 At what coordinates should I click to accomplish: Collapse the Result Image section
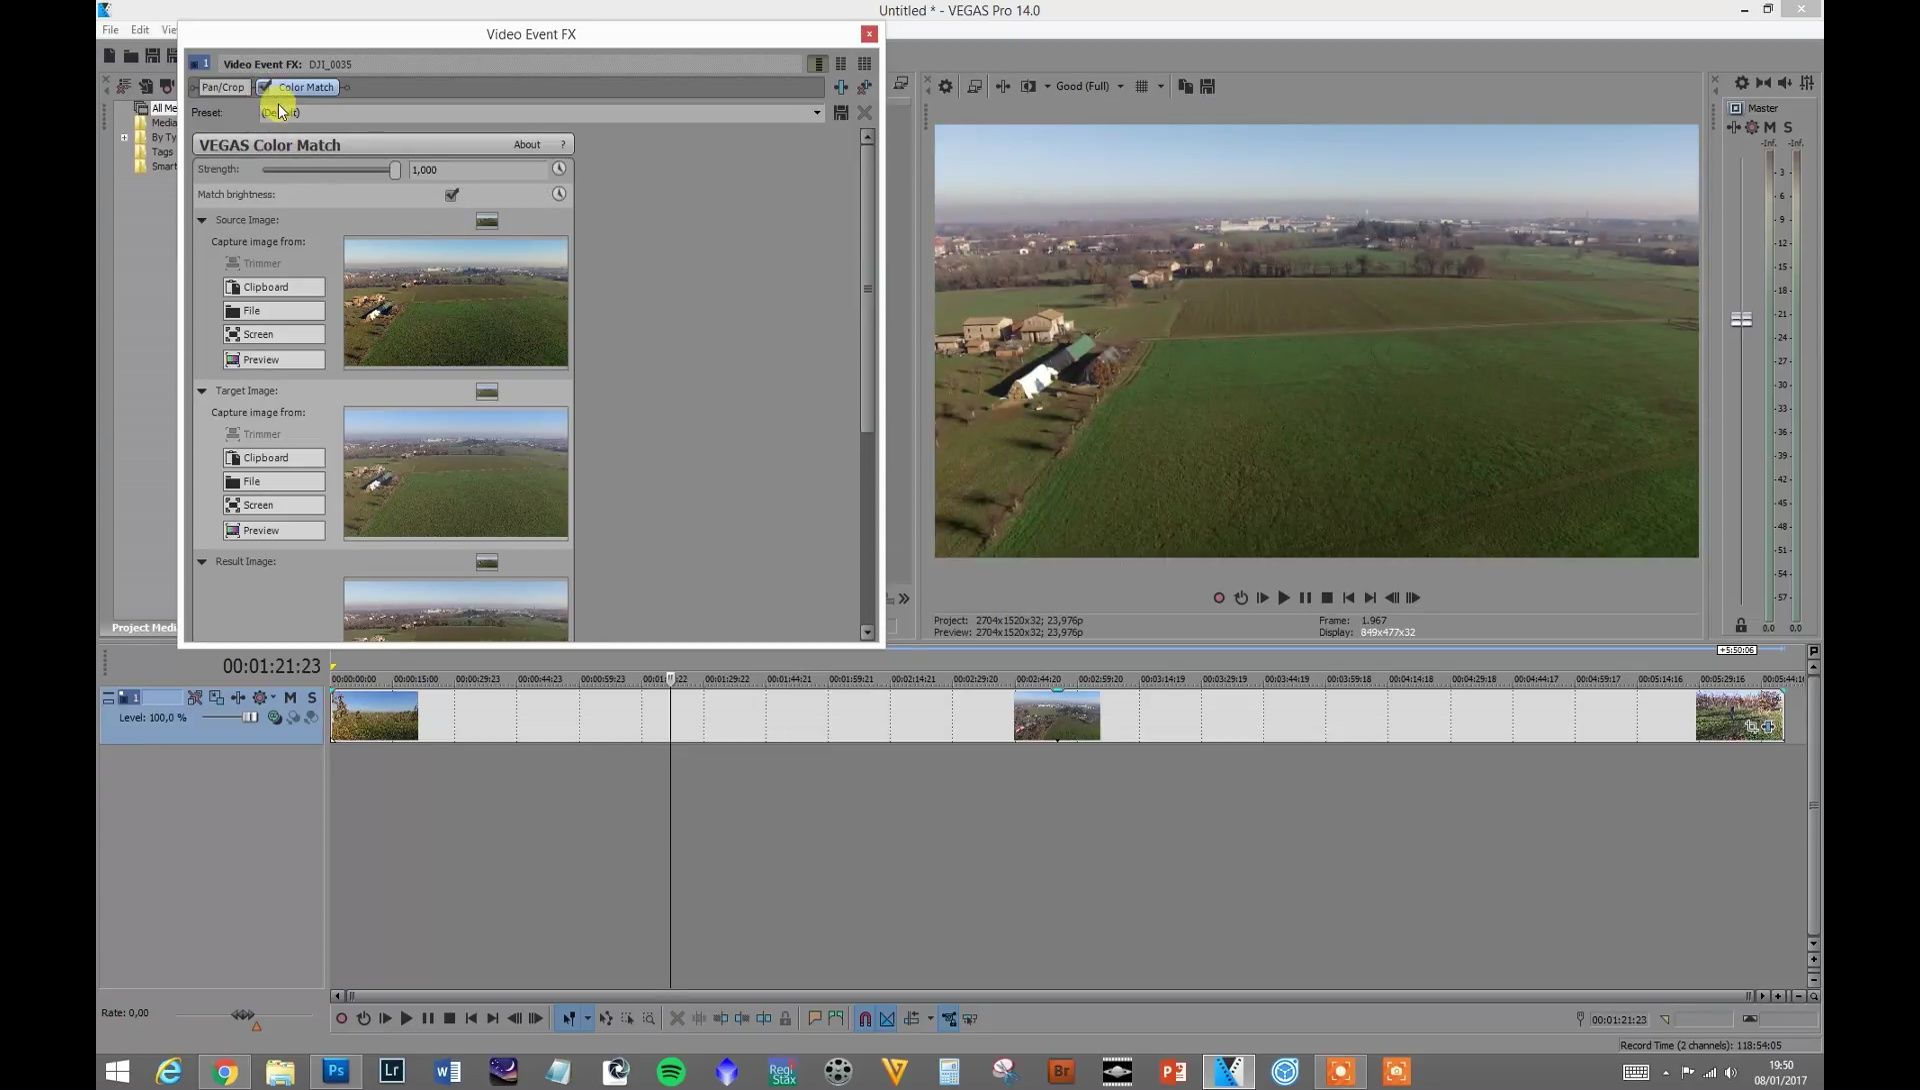click(202, 562)
